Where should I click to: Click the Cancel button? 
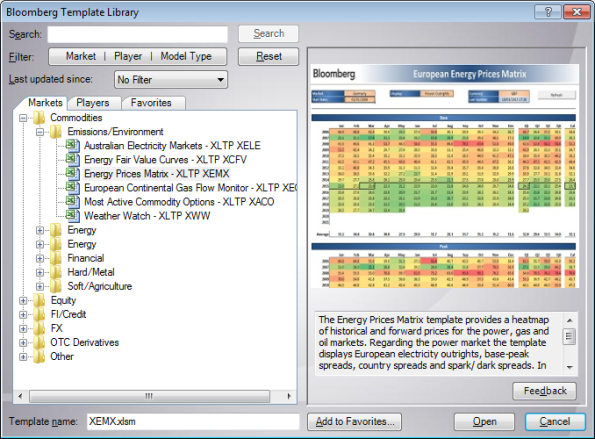(x=555, y=422)
